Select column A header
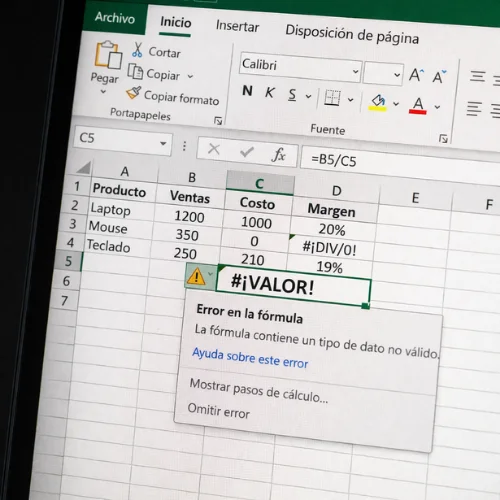This screenshot has width=500, height=500. click(x=125, y=172)
